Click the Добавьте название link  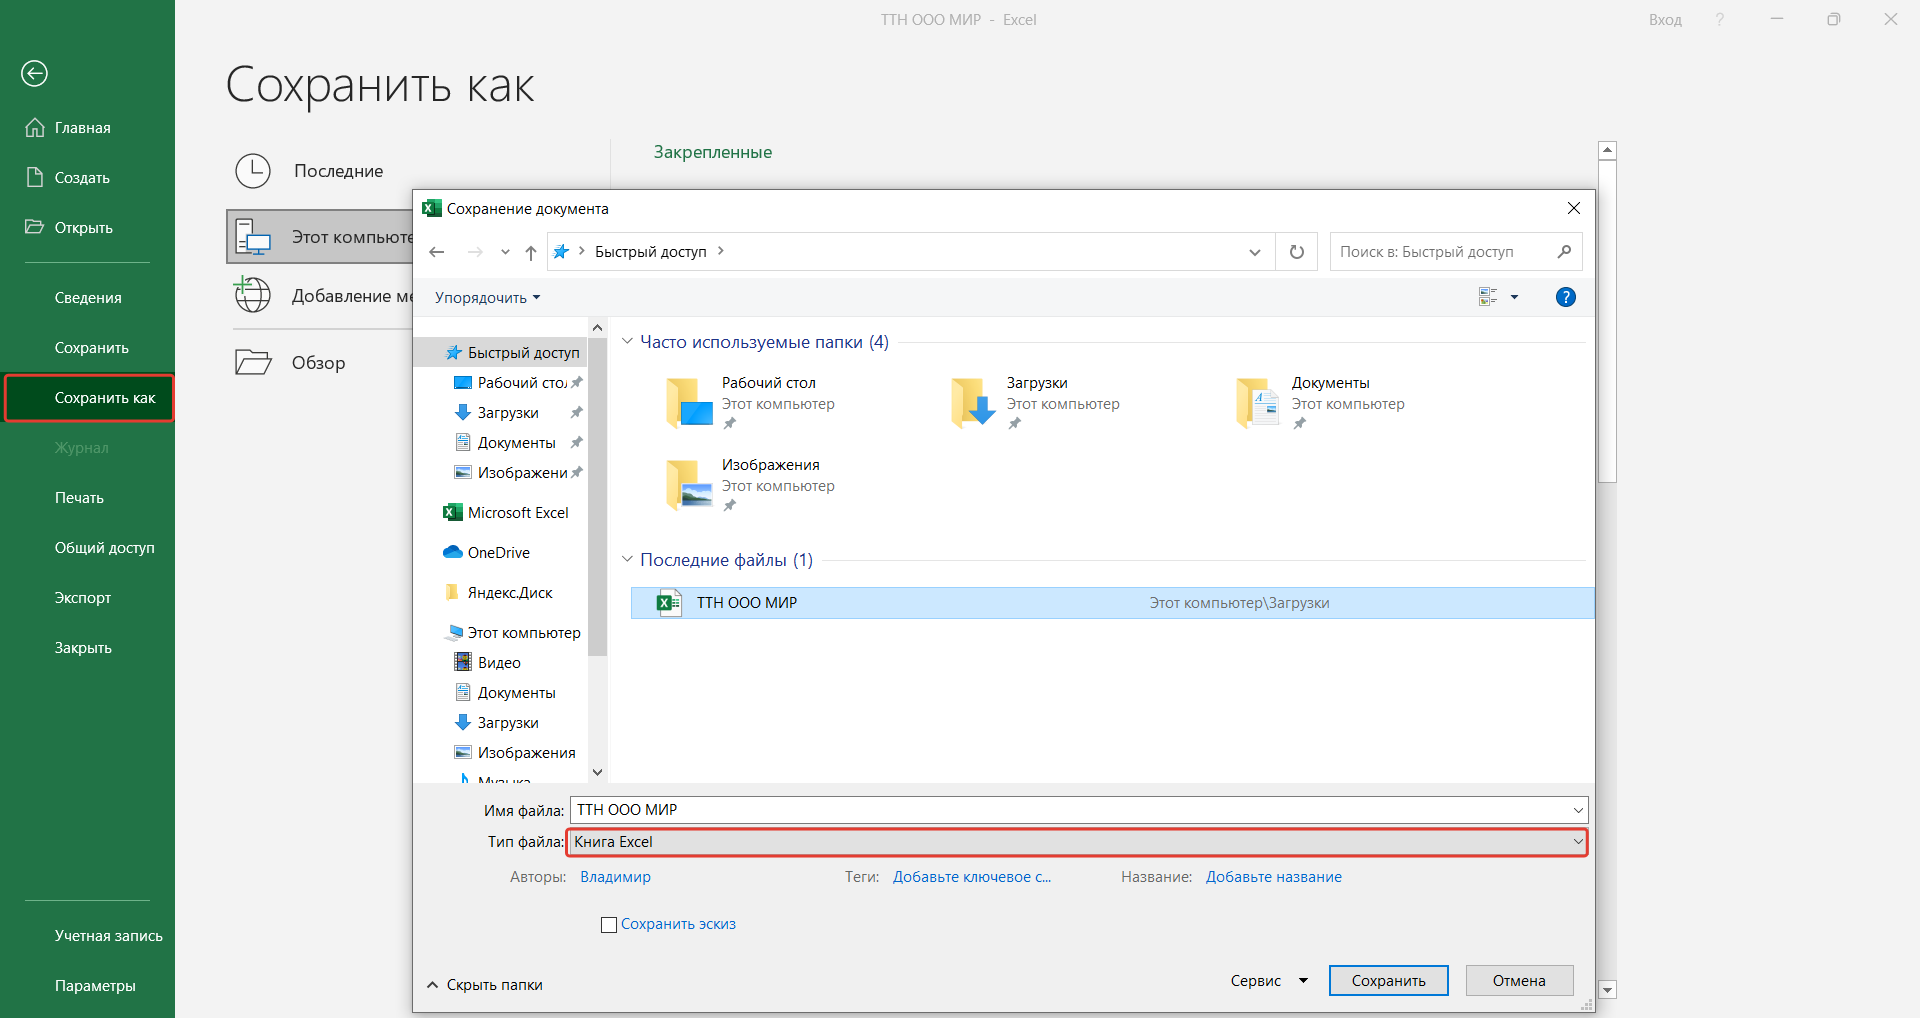point(1273,877)
